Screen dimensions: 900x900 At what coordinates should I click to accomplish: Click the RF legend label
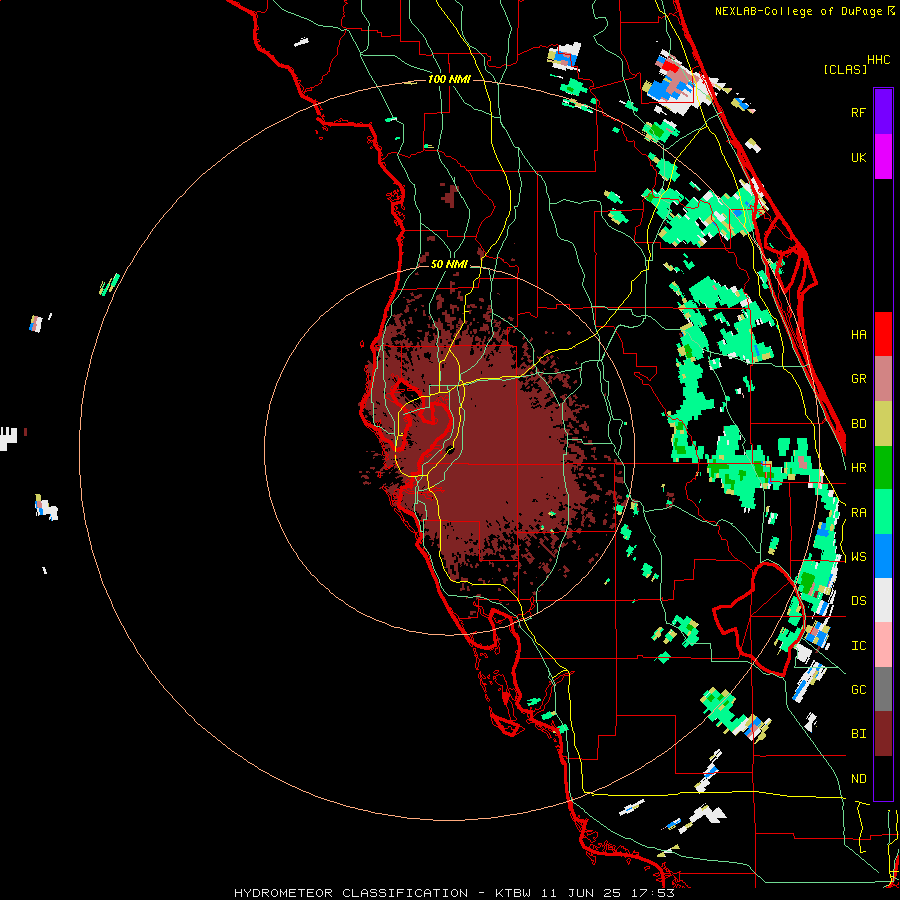pyautogui.click(x=858, y=112)
